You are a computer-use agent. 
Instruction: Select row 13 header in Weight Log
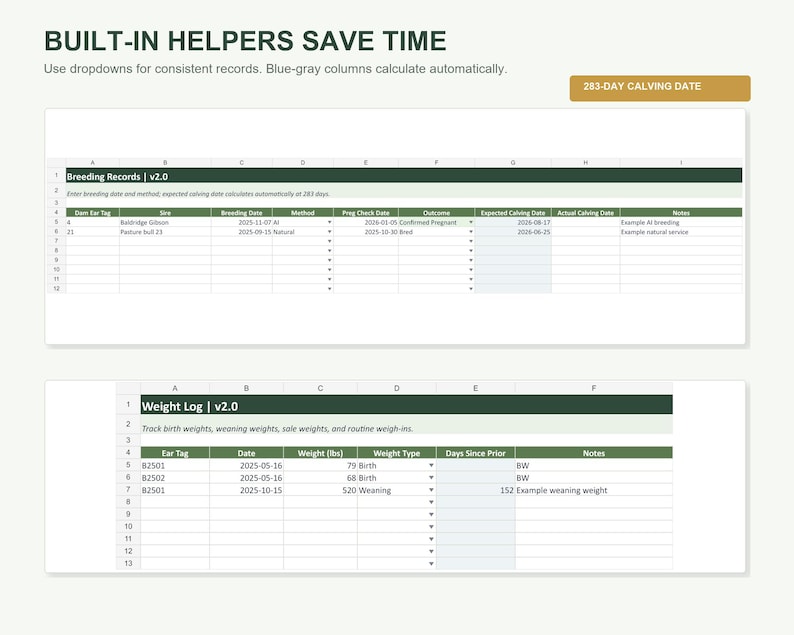[128, 563]
